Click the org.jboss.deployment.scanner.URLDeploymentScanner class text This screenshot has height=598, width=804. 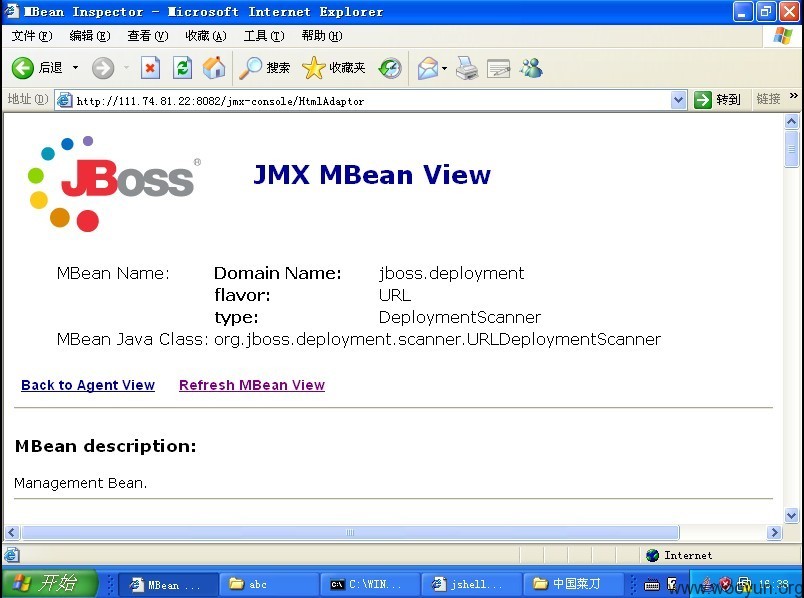(x=437, y=340)
